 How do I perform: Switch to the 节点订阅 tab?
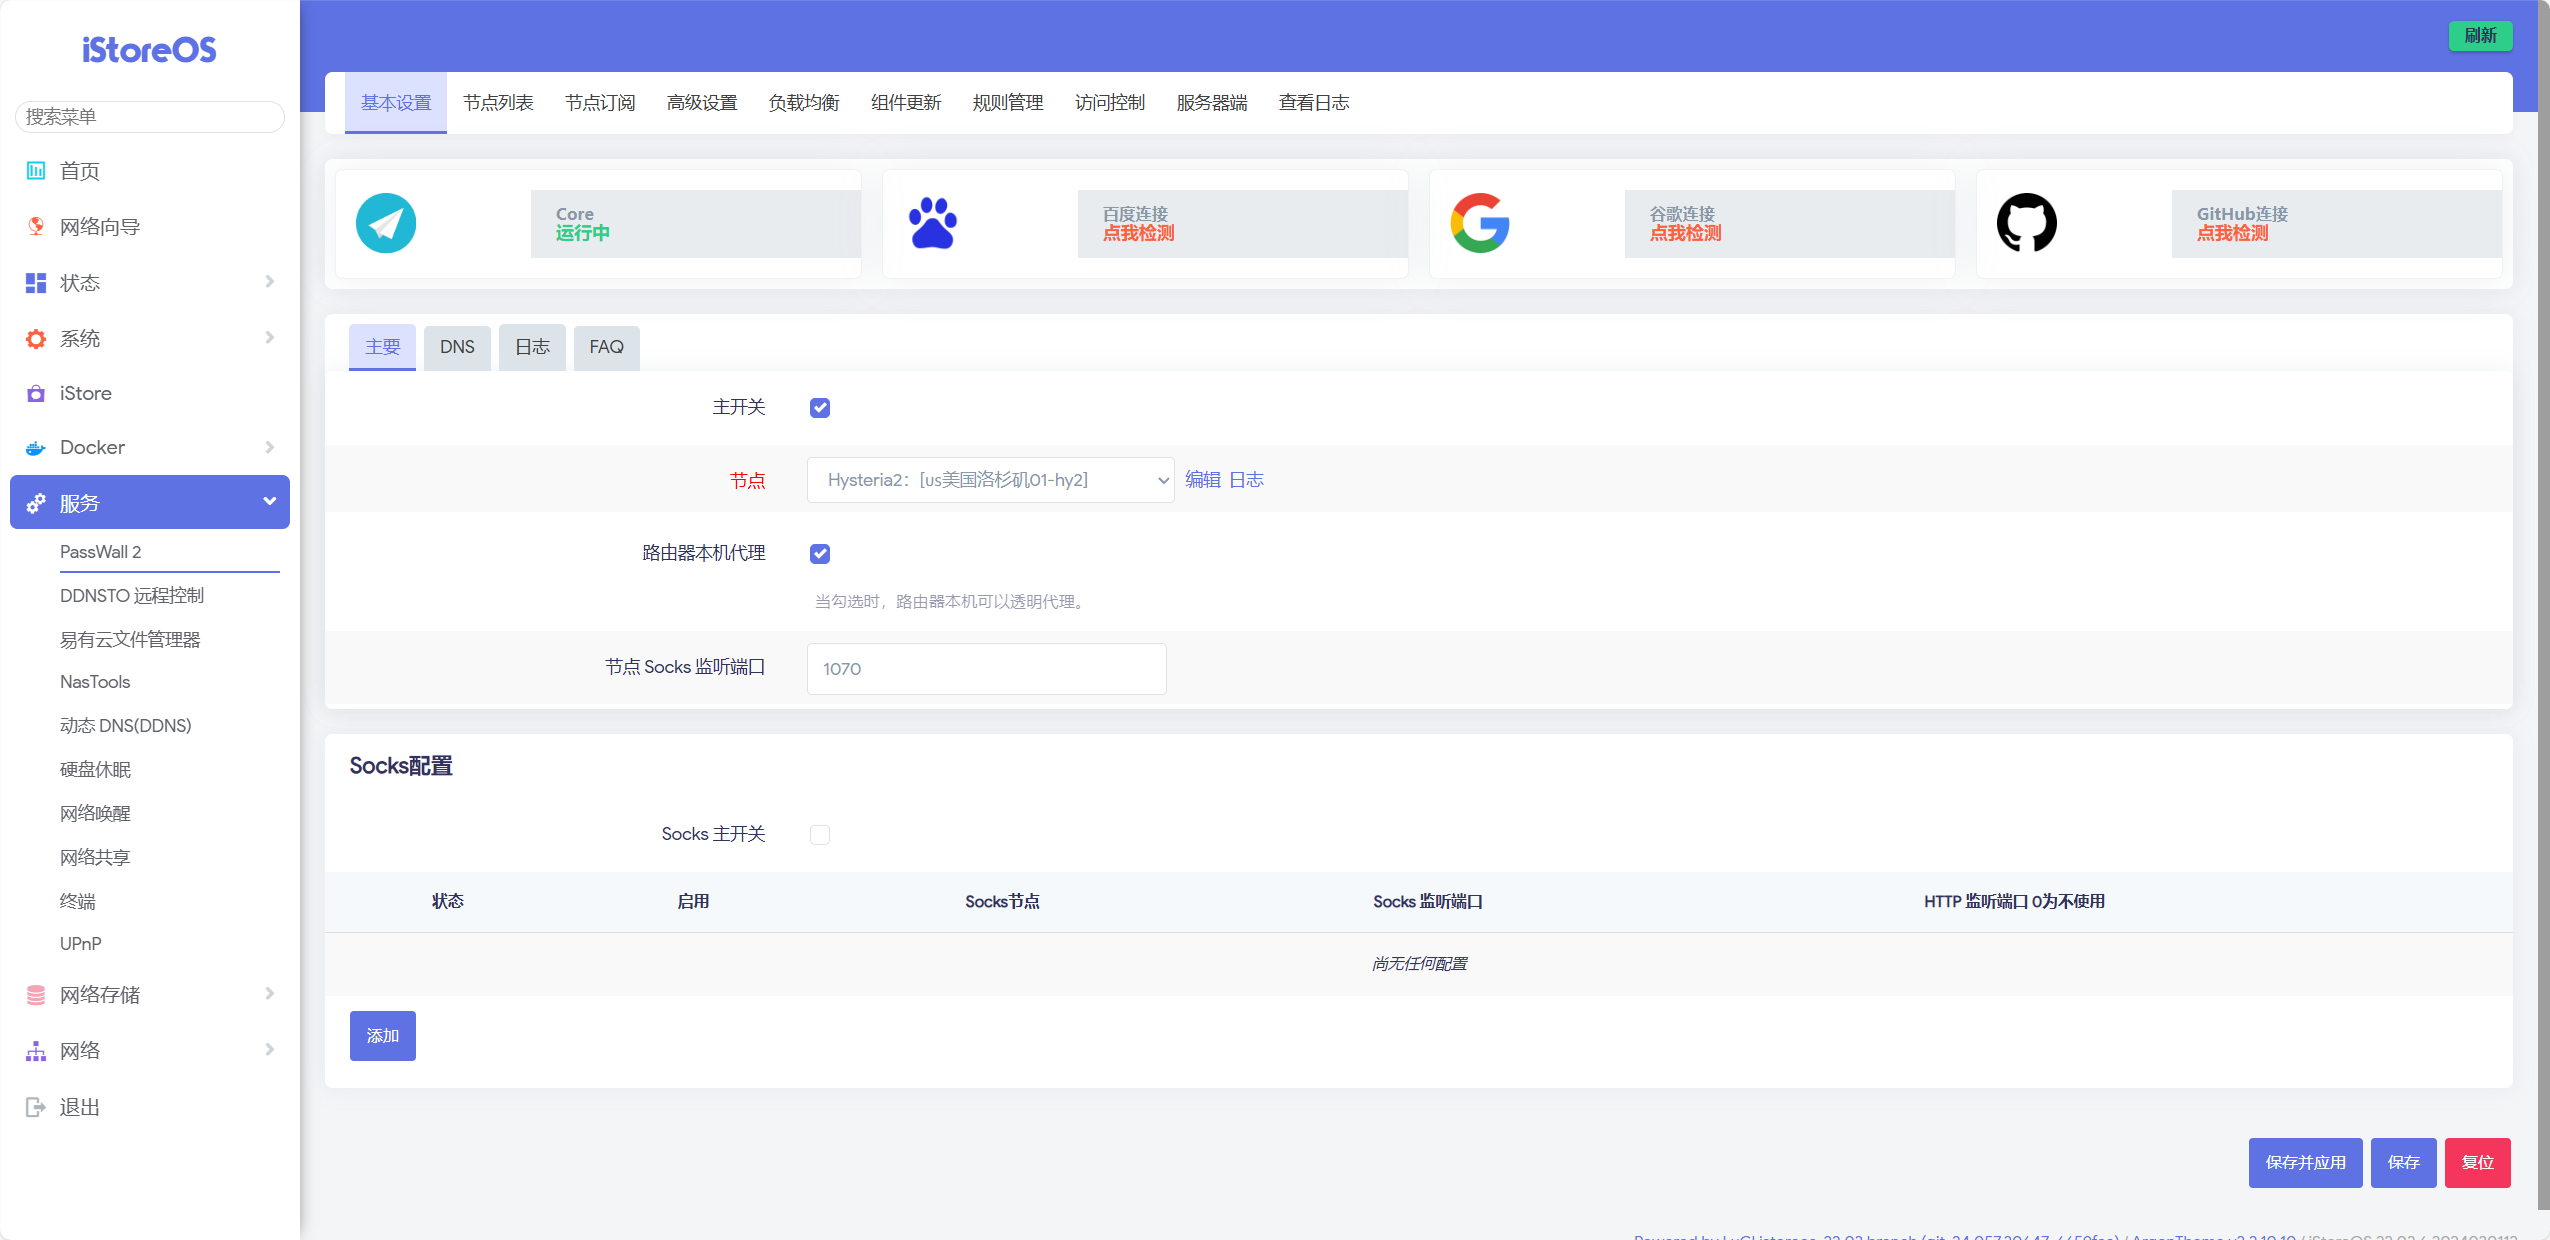point(600,103)
